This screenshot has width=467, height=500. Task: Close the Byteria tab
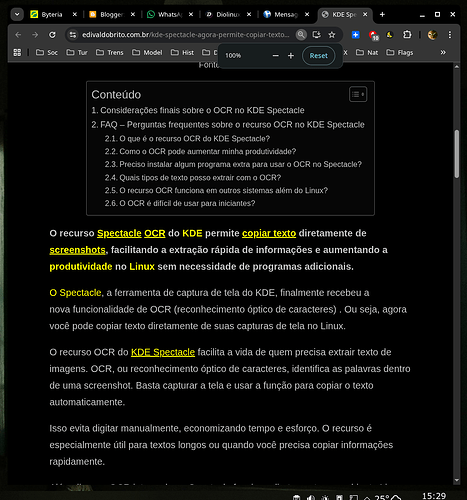coord(75,14)
